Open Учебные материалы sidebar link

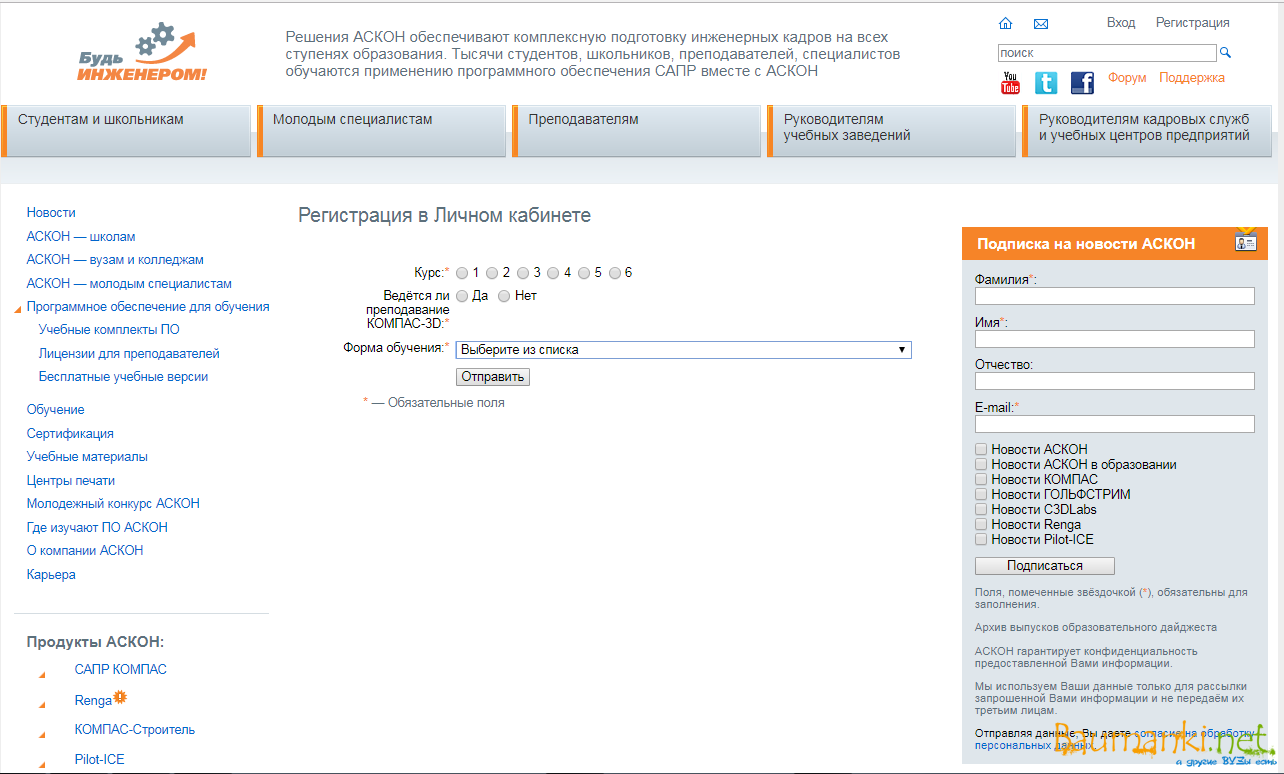[x=87, y=457]
